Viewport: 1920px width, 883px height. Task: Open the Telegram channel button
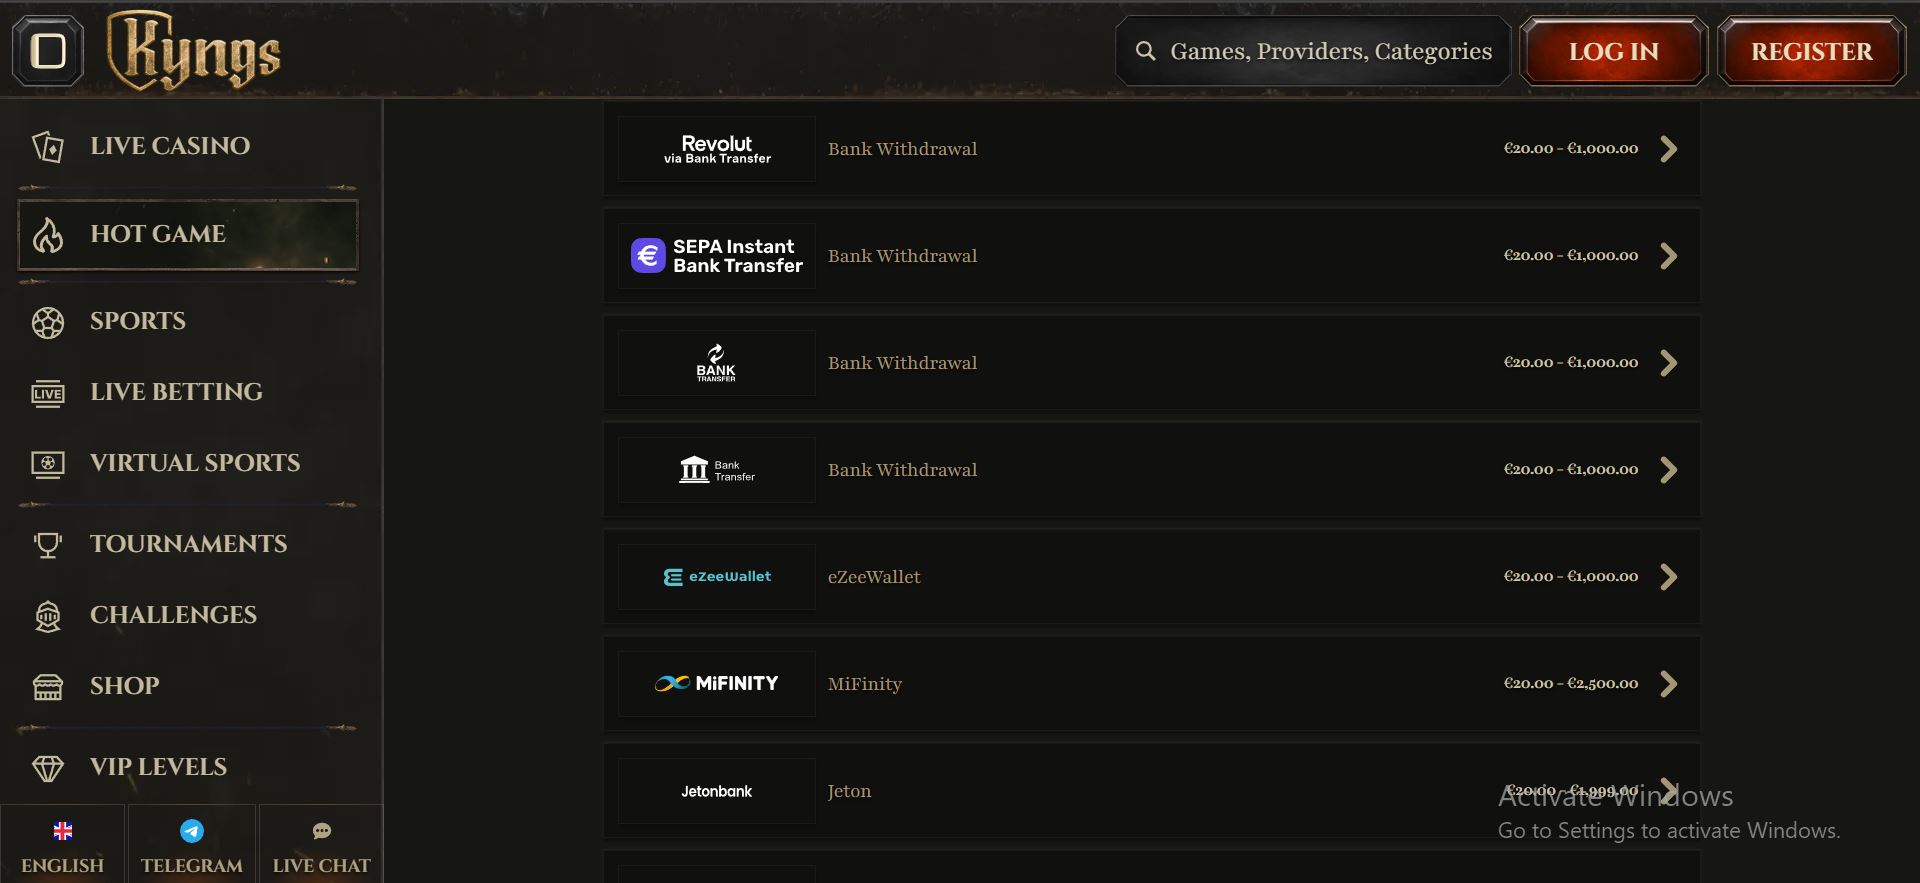click(192, 845)
